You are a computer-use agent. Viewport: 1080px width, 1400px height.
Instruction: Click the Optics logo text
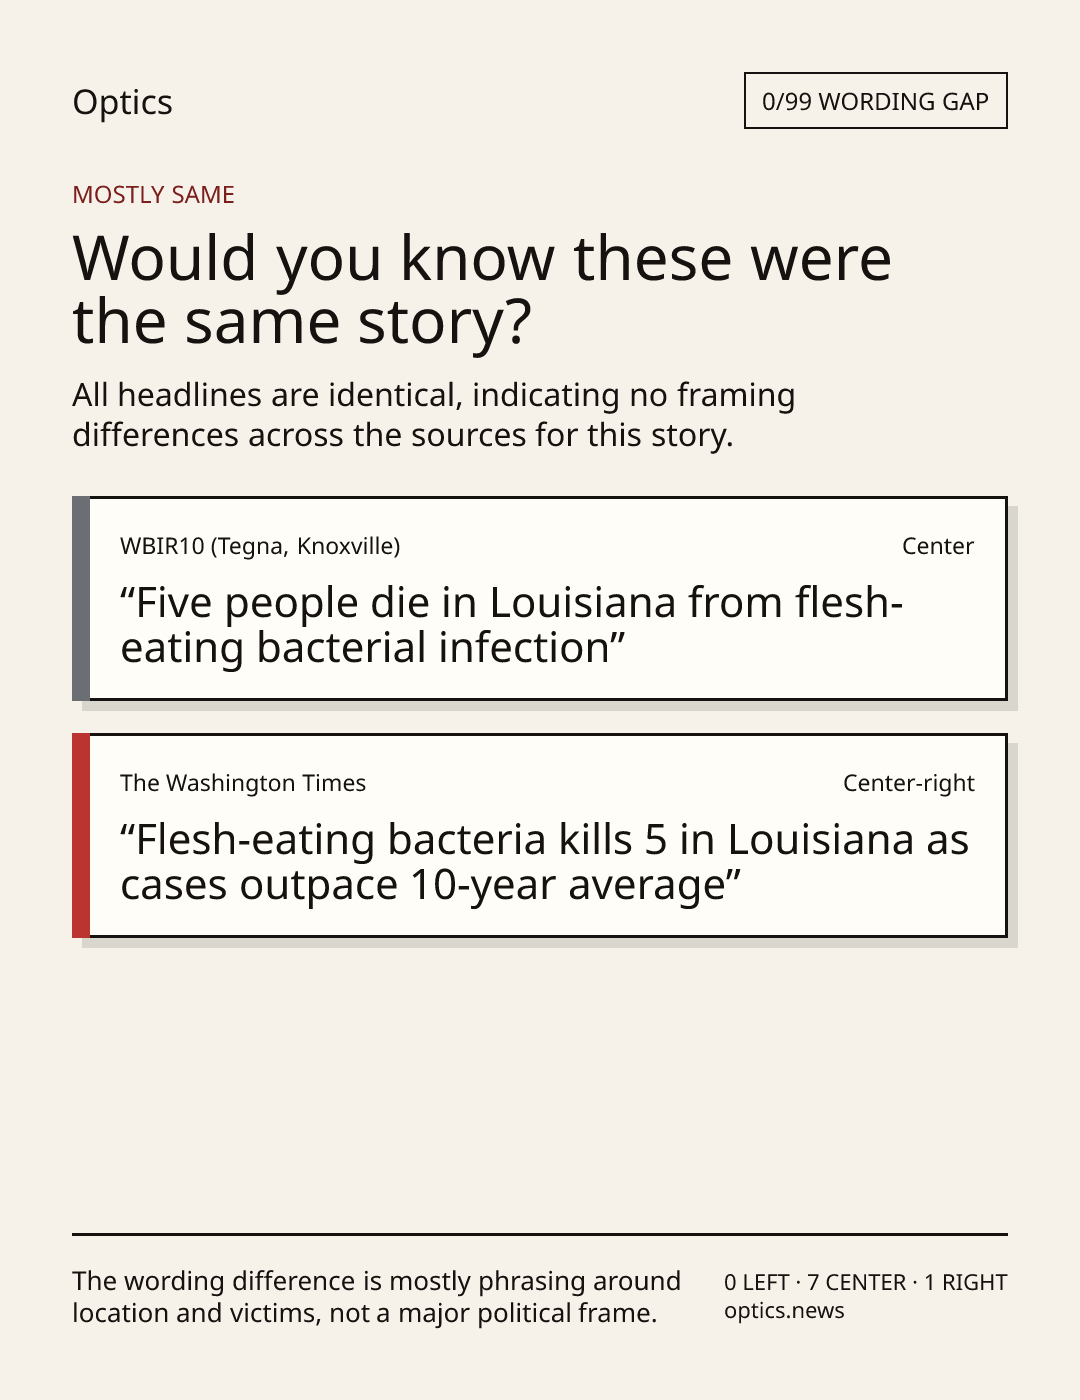pos(122,102)
